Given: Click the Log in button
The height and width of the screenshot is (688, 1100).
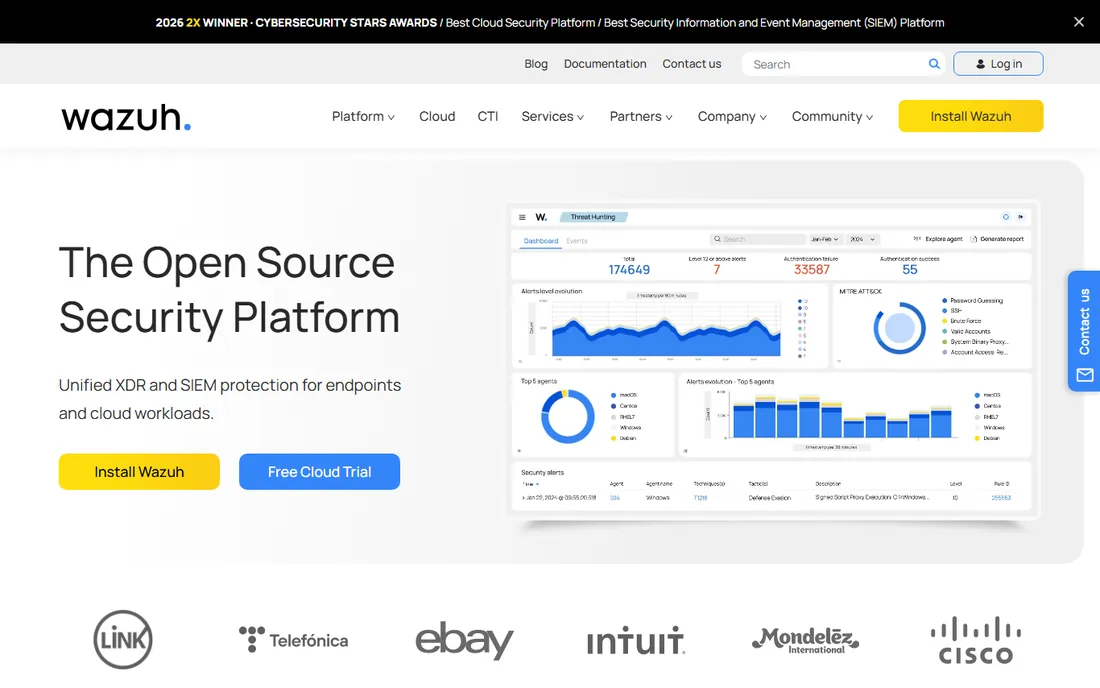Looking at the screenshot, I should (998, 64).
